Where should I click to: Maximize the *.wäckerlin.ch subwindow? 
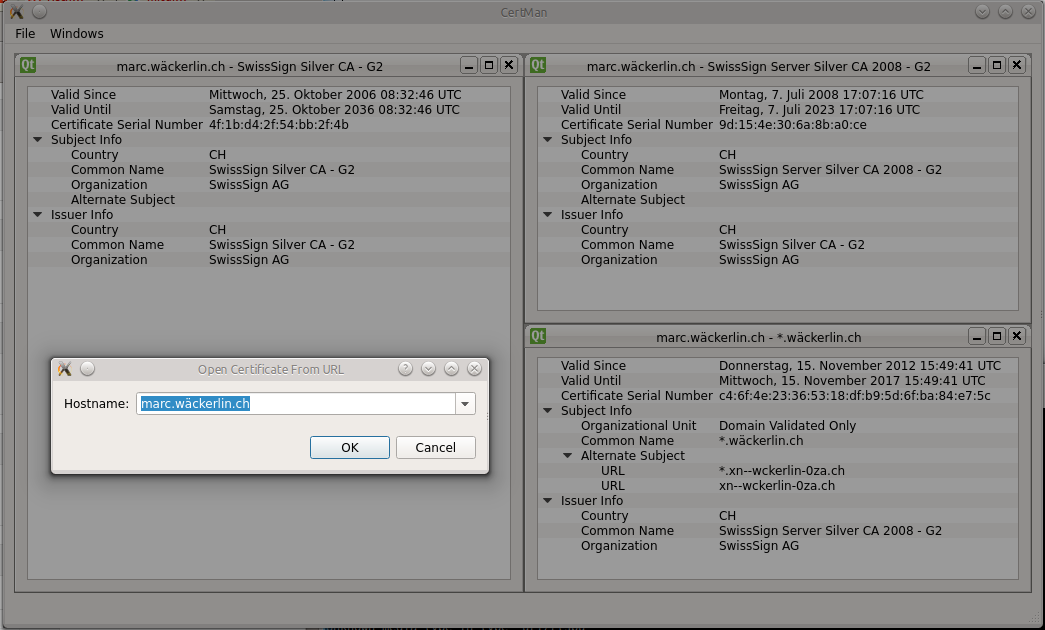pos(997,336)
